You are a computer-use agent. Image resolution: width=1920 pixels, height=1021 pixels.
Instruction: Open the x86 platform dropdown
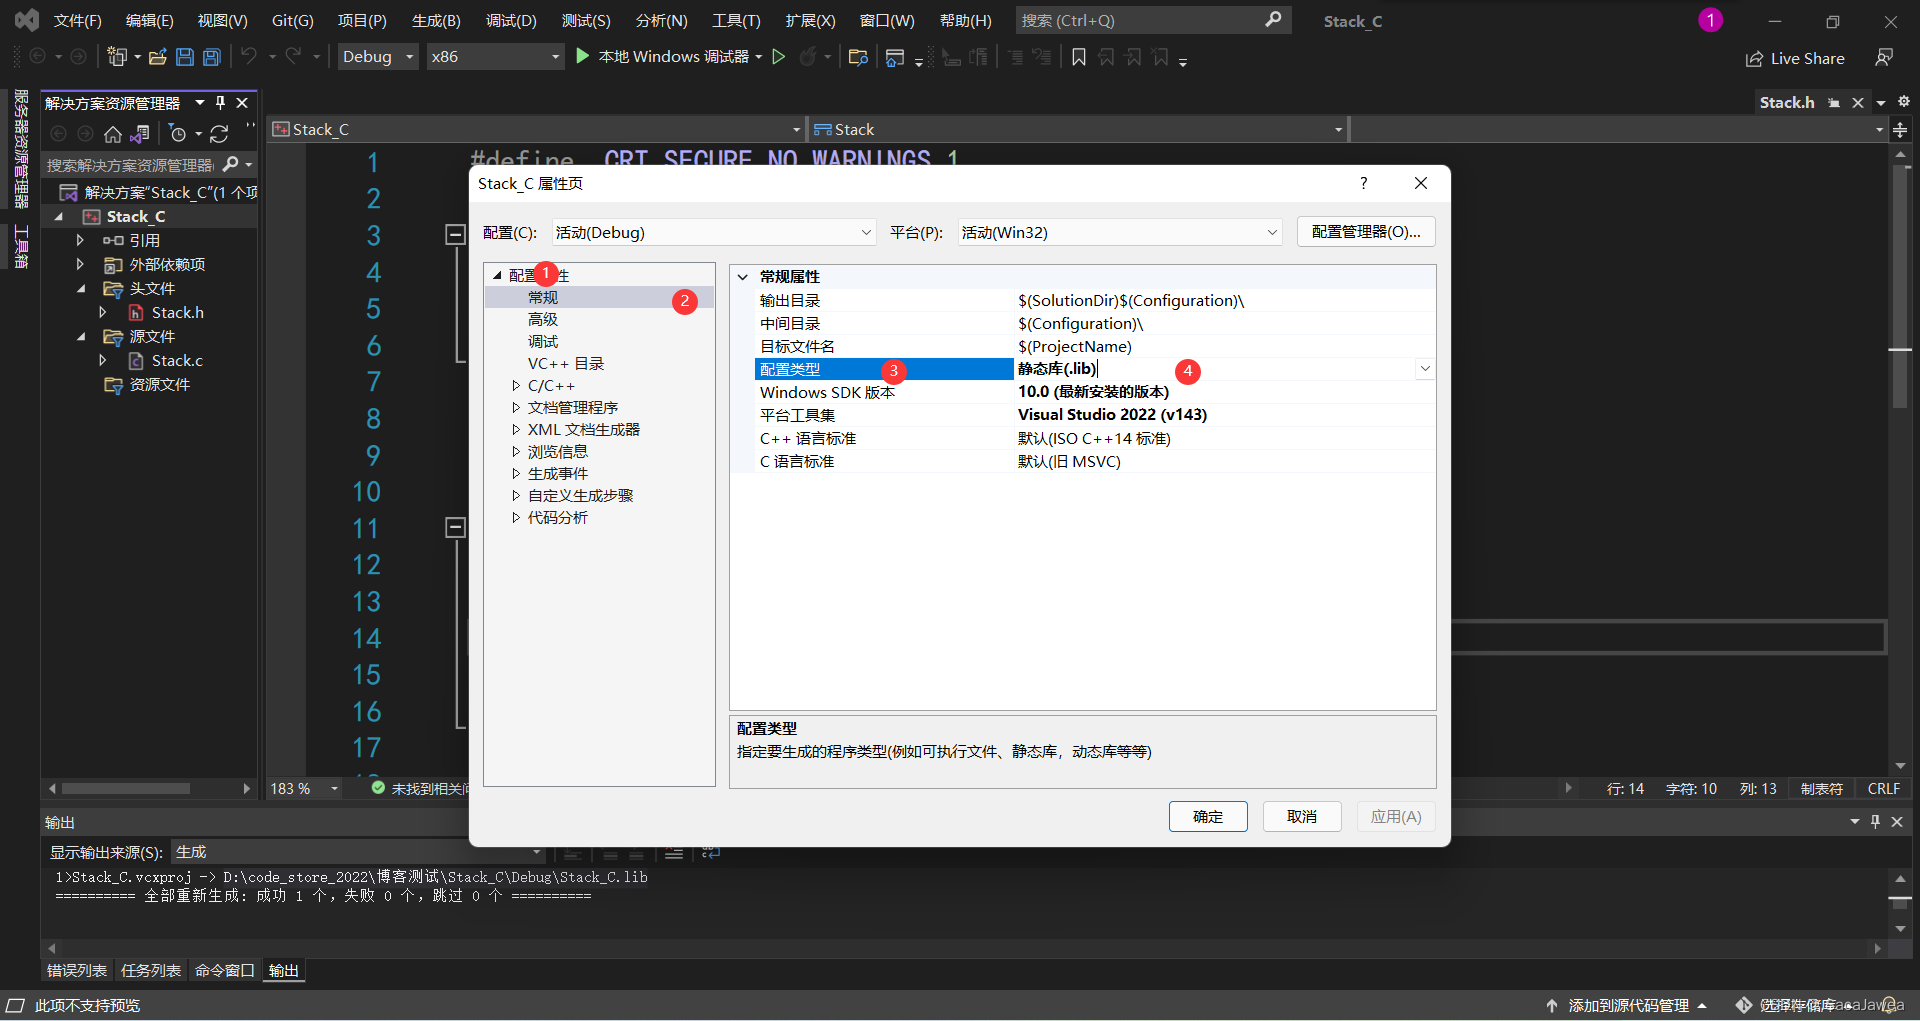pos(495,57)
